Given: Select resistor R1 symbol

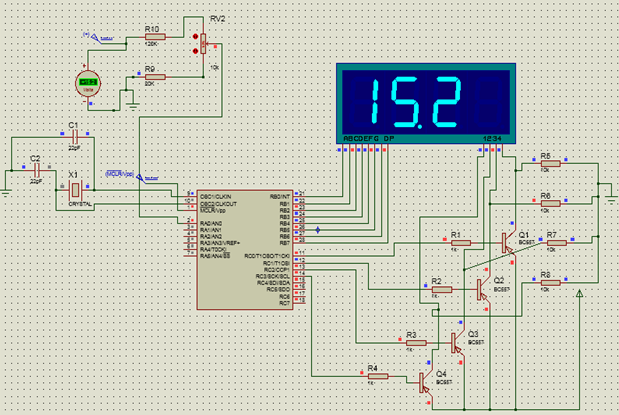Looking at the screenshot, I should 461,243.
